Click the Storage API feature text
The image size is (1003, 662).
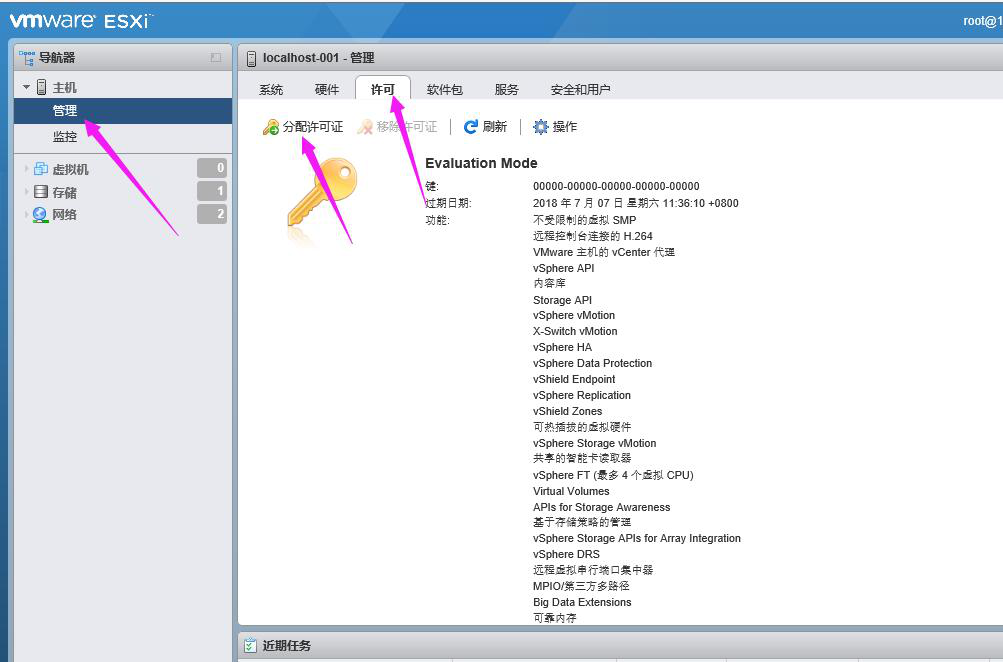tap(562, 300)
